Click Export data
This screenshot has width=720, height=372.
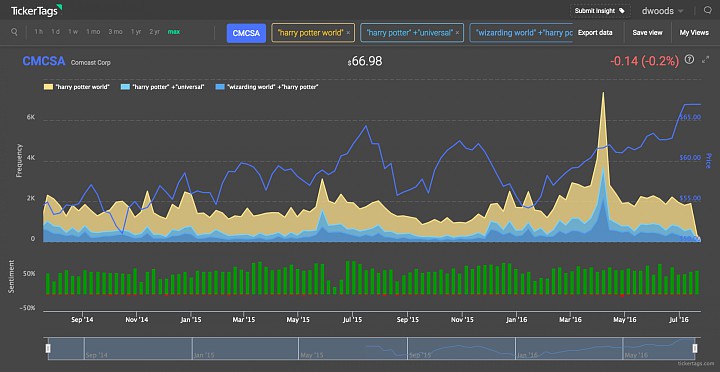tap(595, 33)
